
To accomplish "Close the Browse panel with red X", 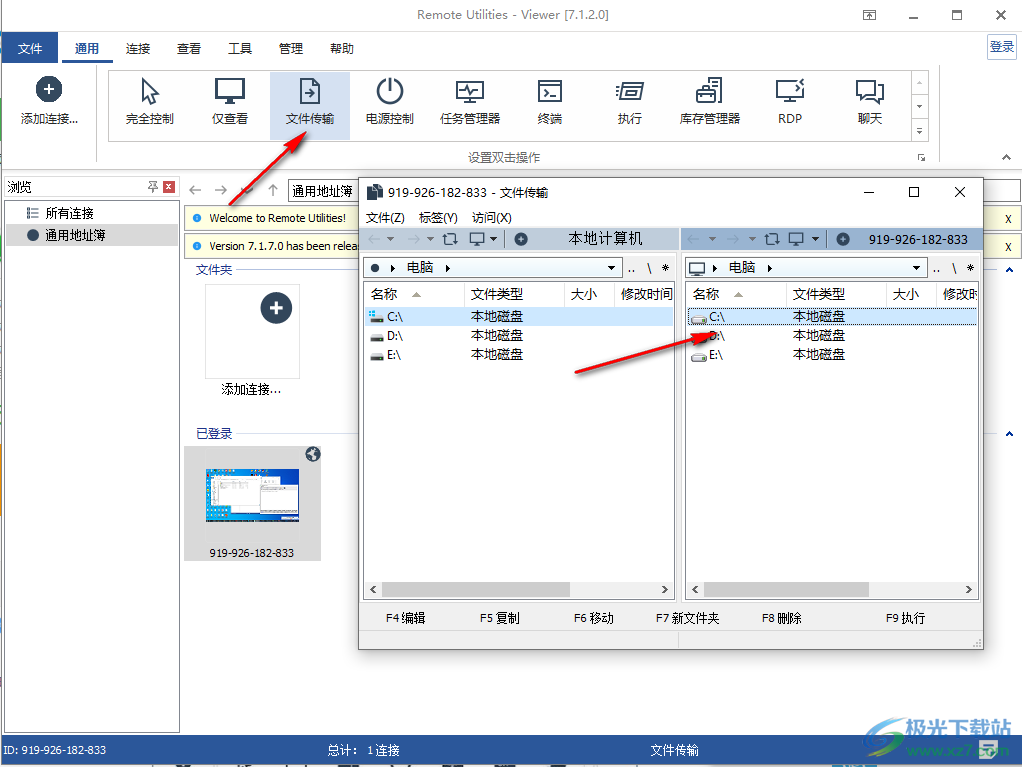I will tap(169, 187).
